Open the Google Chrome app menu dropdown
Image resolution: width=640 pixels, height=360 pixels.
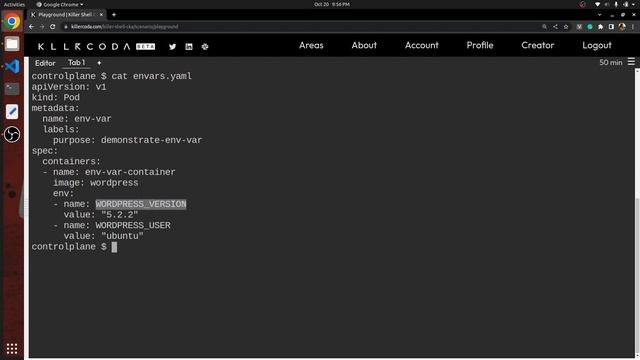[x=60, y=4]
